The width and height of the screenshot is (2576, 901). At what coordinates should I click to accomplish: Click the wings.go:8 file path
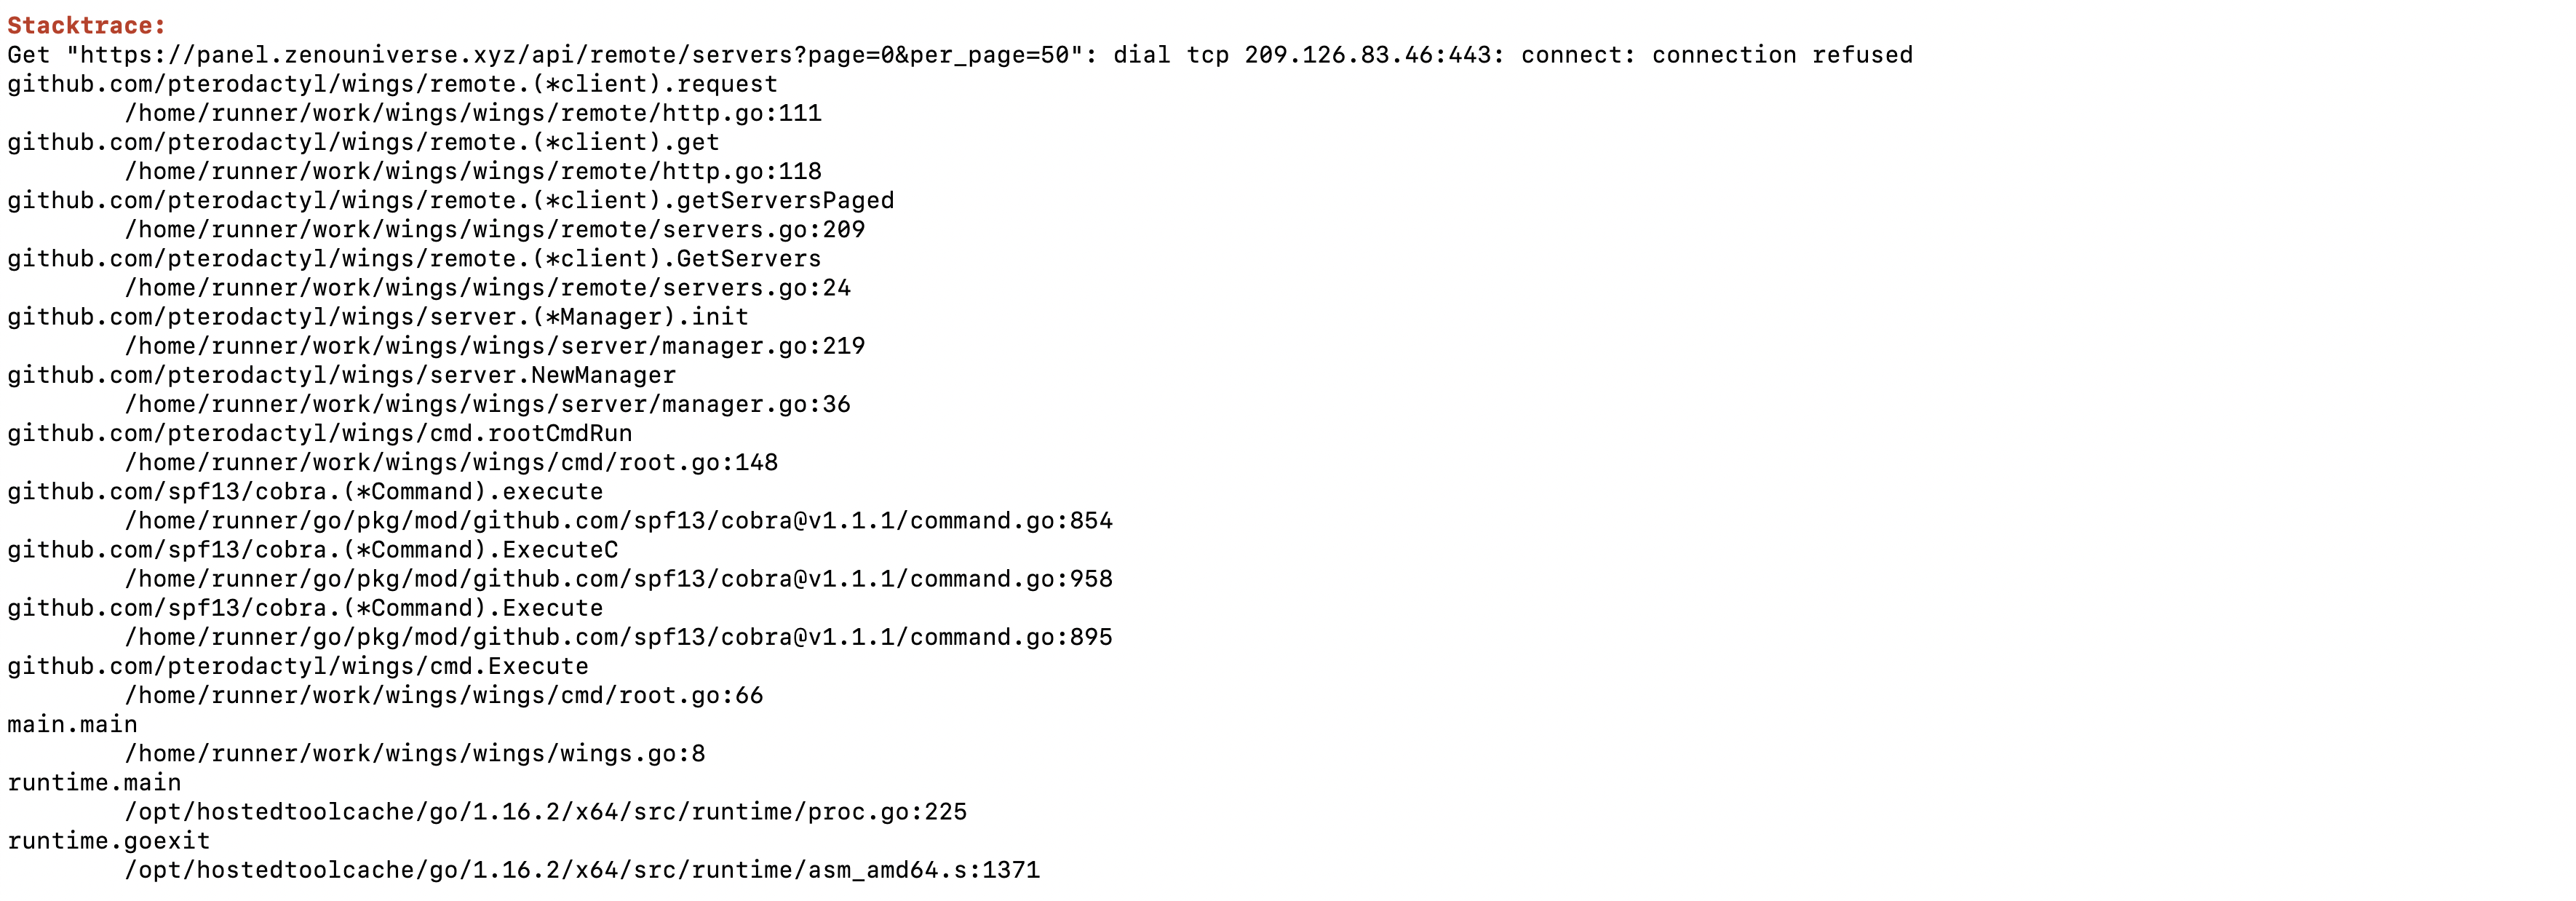[415, 753]
